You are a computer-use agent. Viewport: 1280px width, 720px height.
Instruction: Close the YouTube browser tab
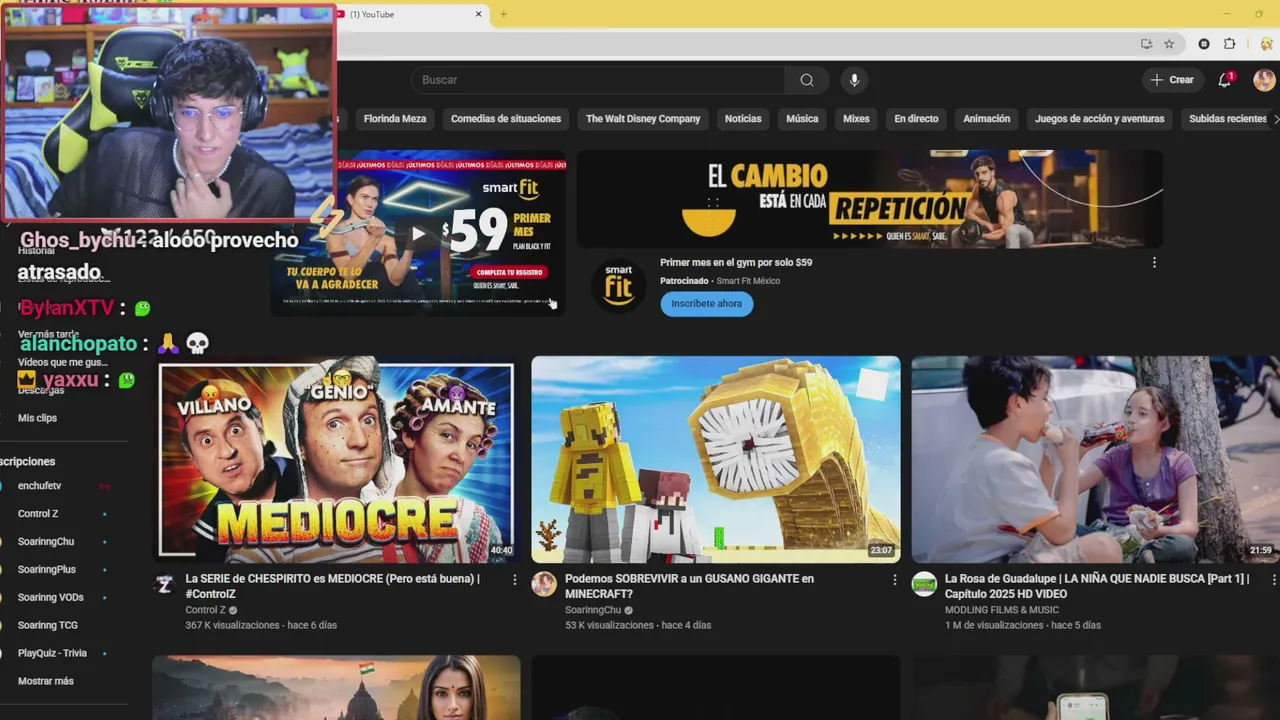coord(478,14)
